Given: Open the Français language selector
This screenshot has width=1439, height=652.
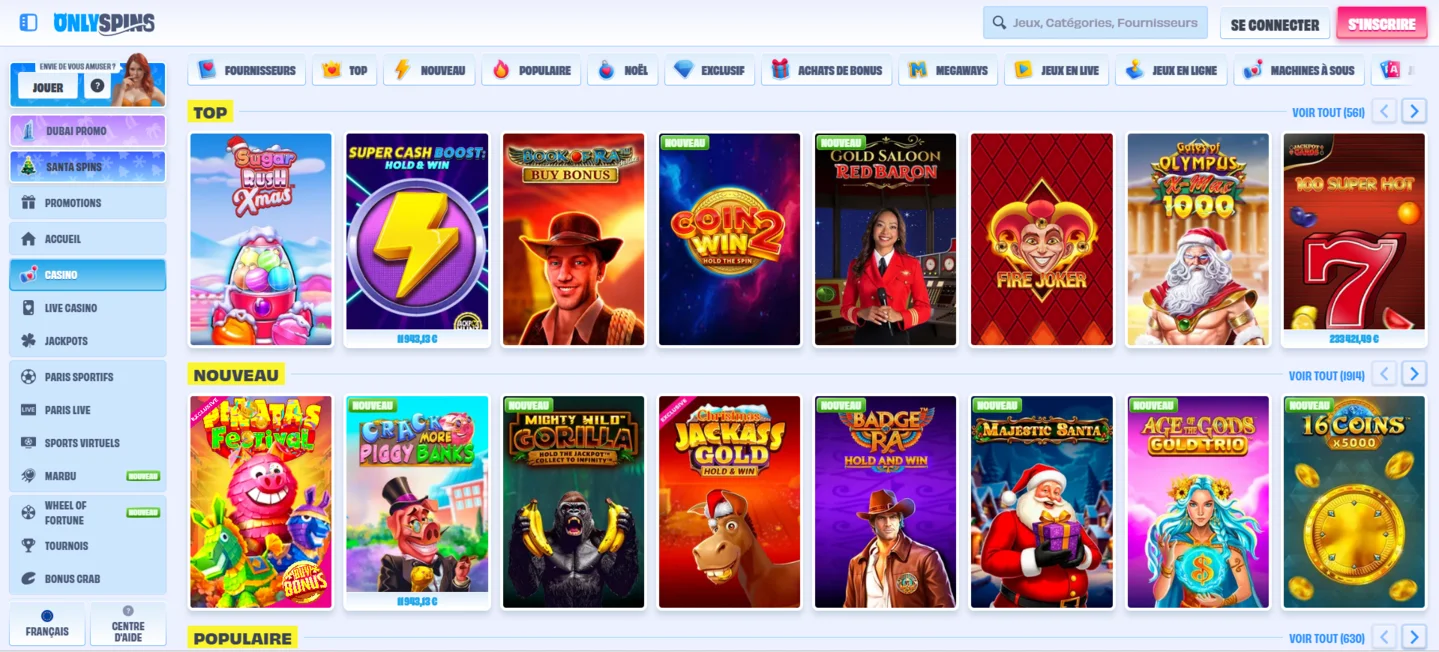Looking at the screenshot, I should pyautogui.click(x=47, y=624).
